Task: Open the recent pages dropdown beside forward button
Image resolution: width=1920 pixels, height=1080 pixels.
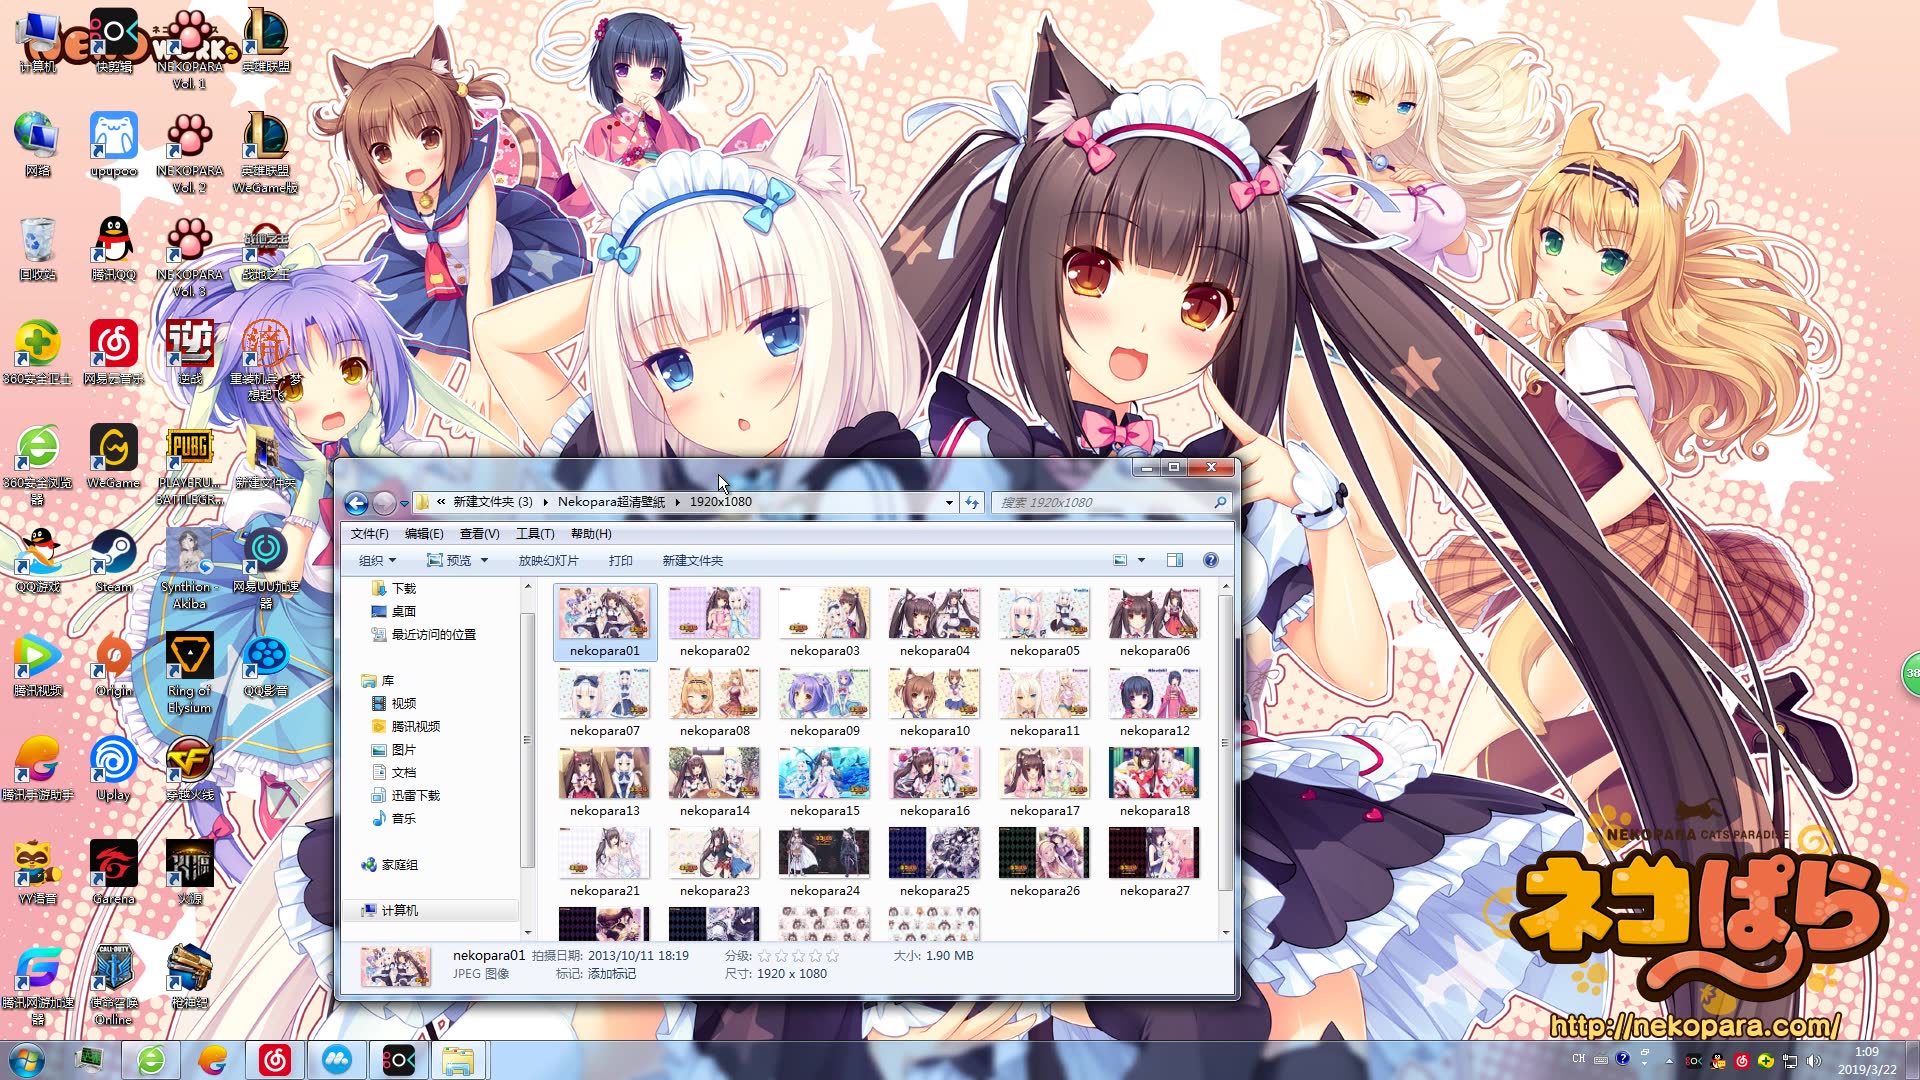Action: click(x=404, y=503)
